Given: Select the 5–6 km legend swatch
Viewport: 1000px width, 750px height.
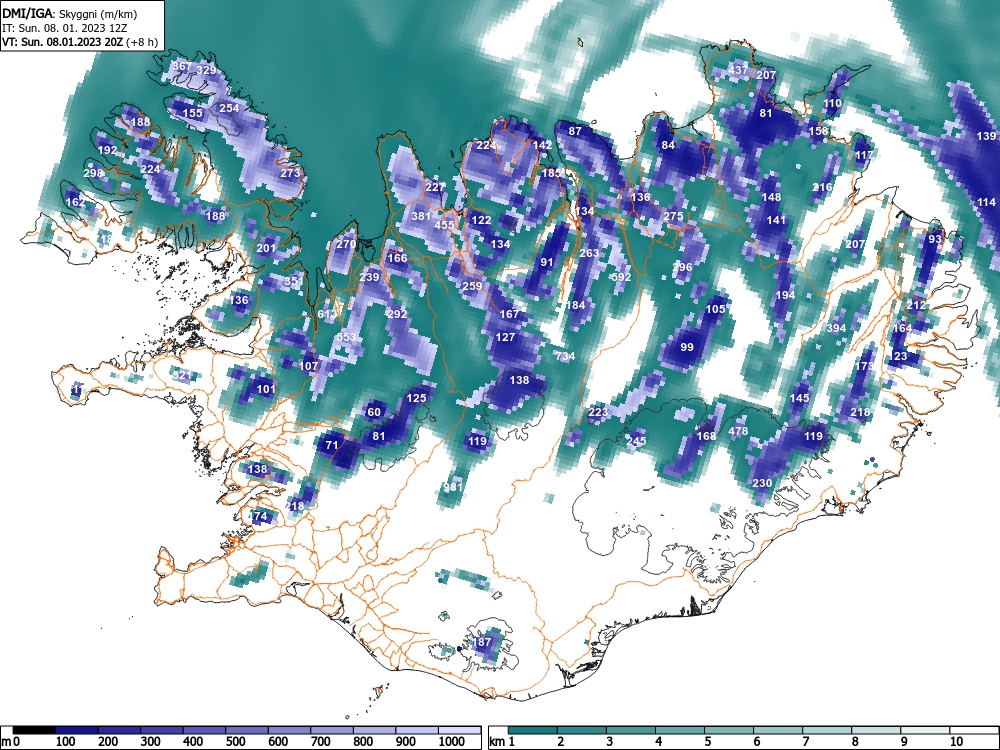Looking at the screenshot, I should pos(729,730).
